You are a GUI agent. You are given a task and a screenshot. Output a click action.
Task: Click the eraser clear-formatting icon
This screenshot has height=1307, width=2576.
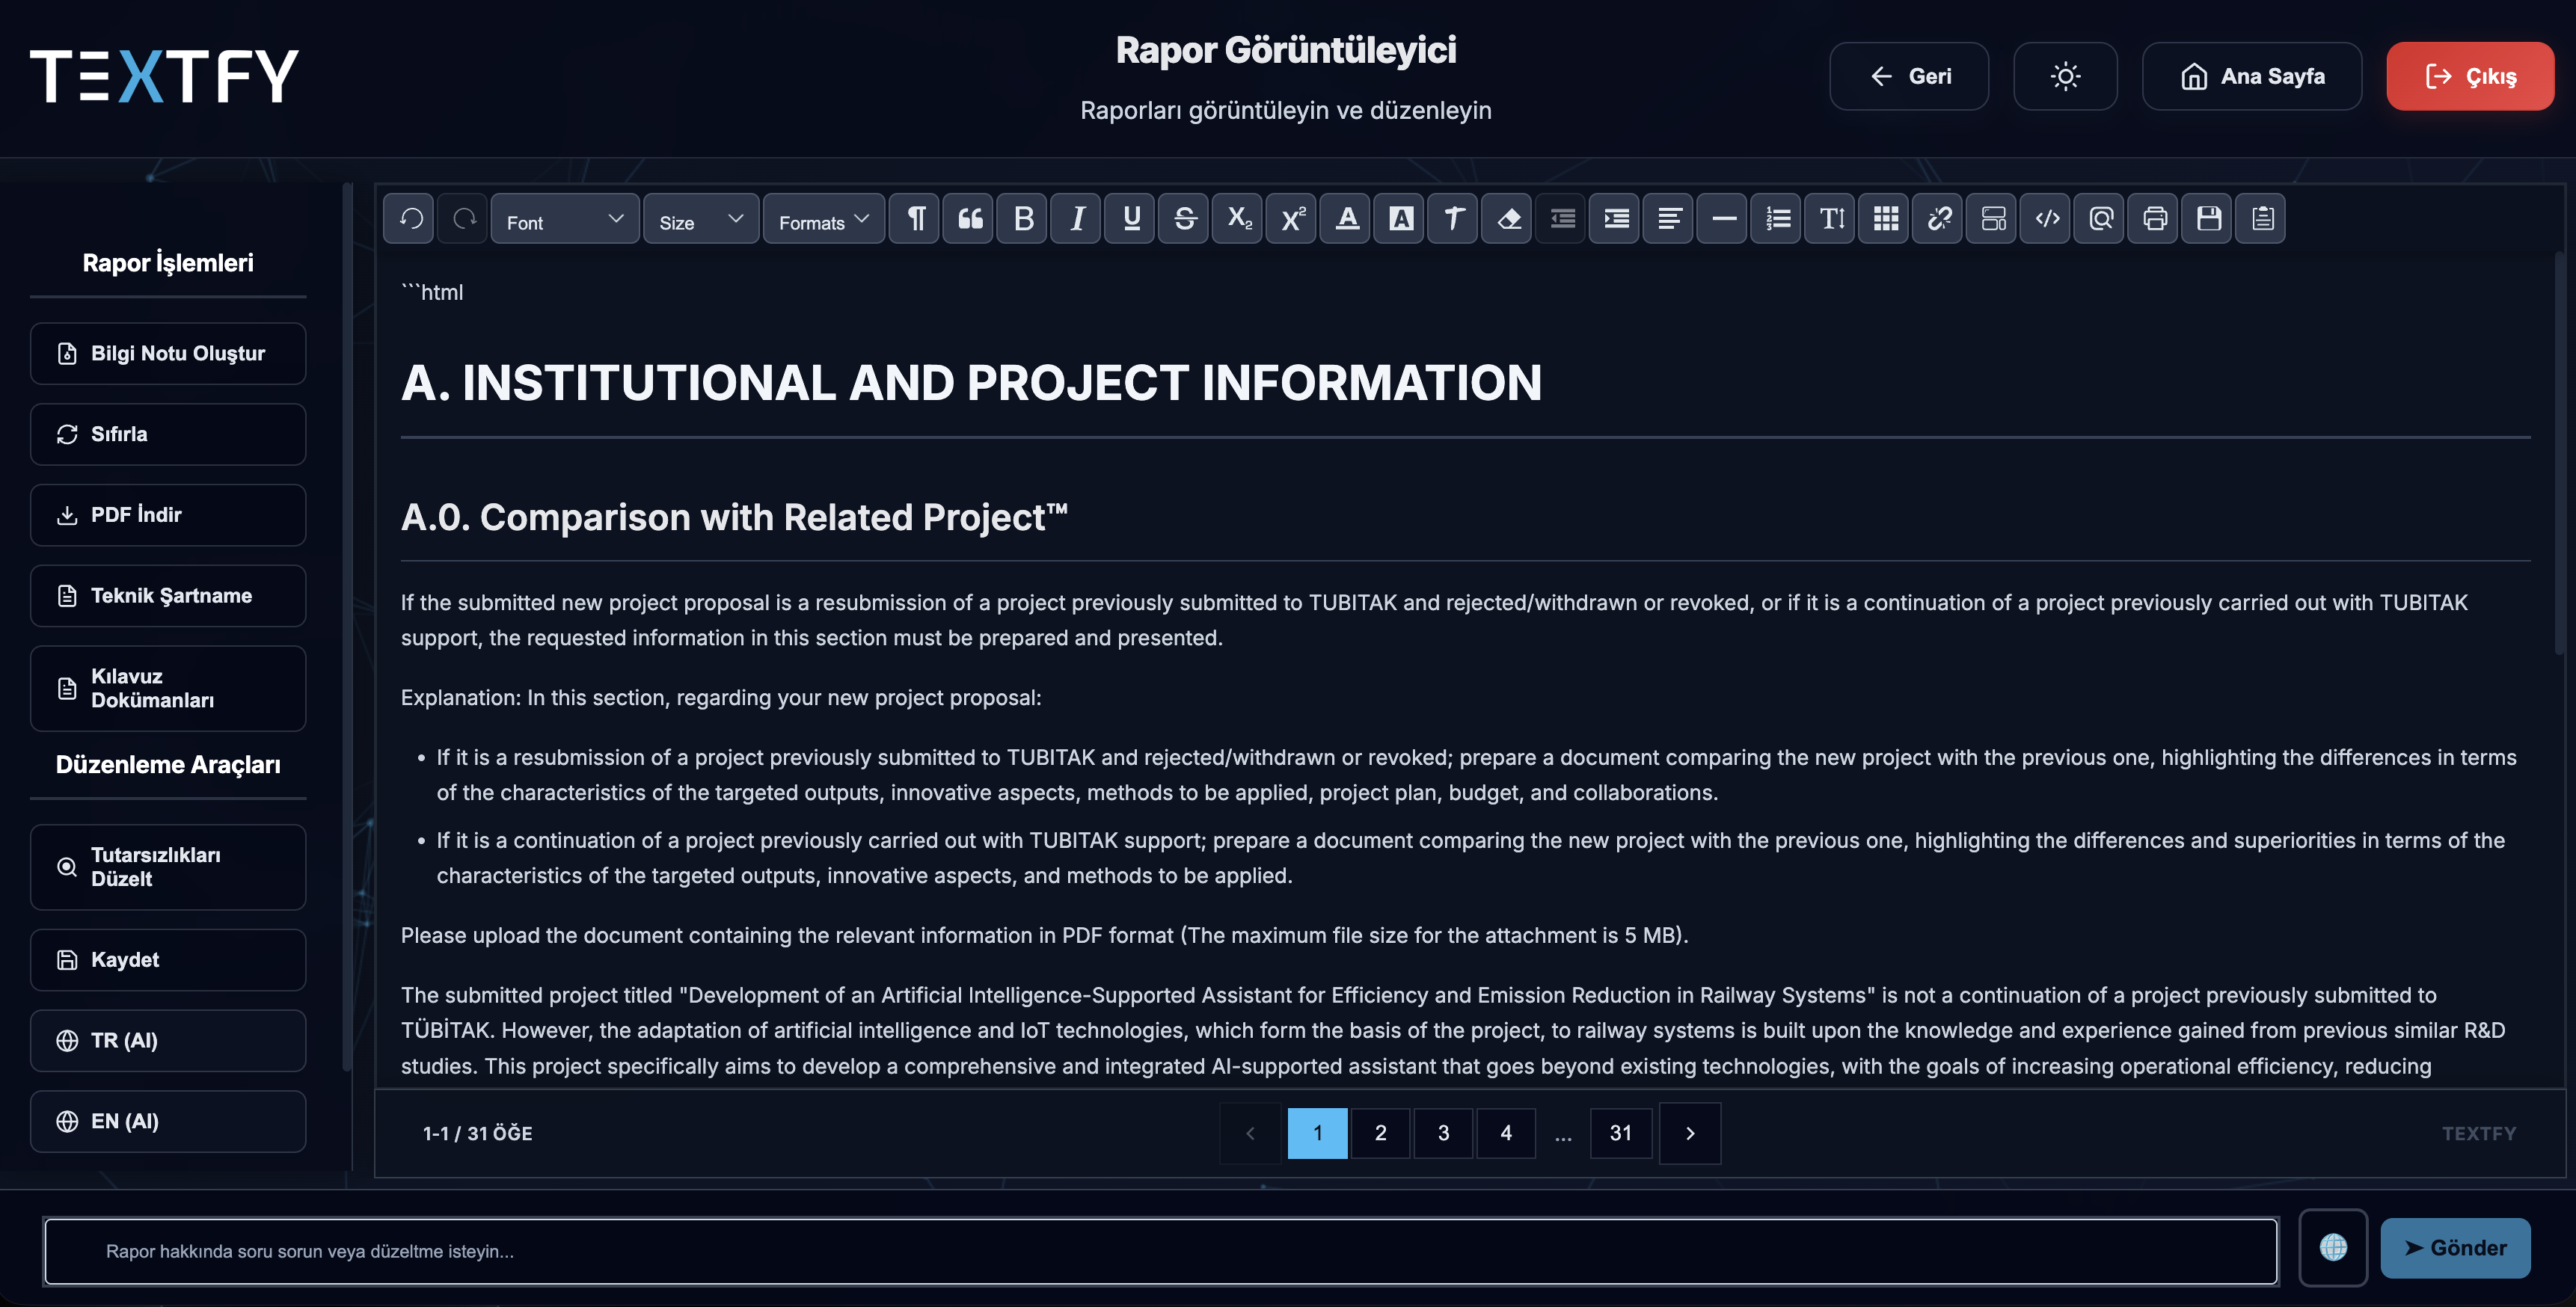(x=1508, y=218)
